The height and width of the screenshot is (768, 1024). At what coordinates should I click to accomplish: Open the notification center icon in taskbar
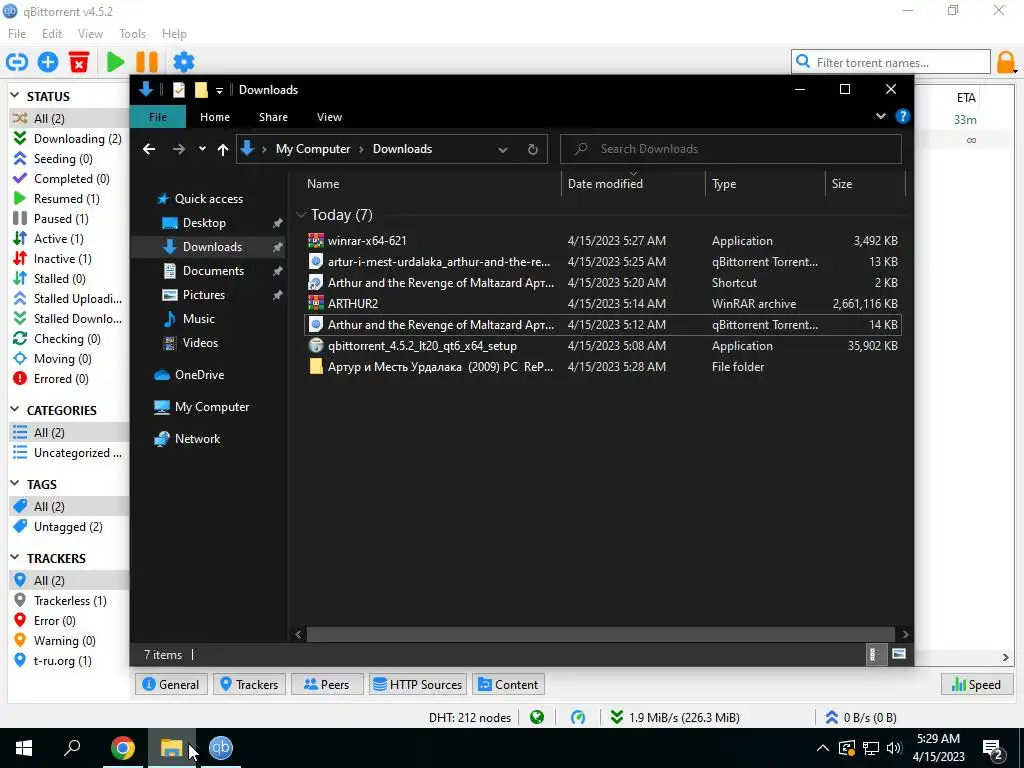click(x=993, y=748)
